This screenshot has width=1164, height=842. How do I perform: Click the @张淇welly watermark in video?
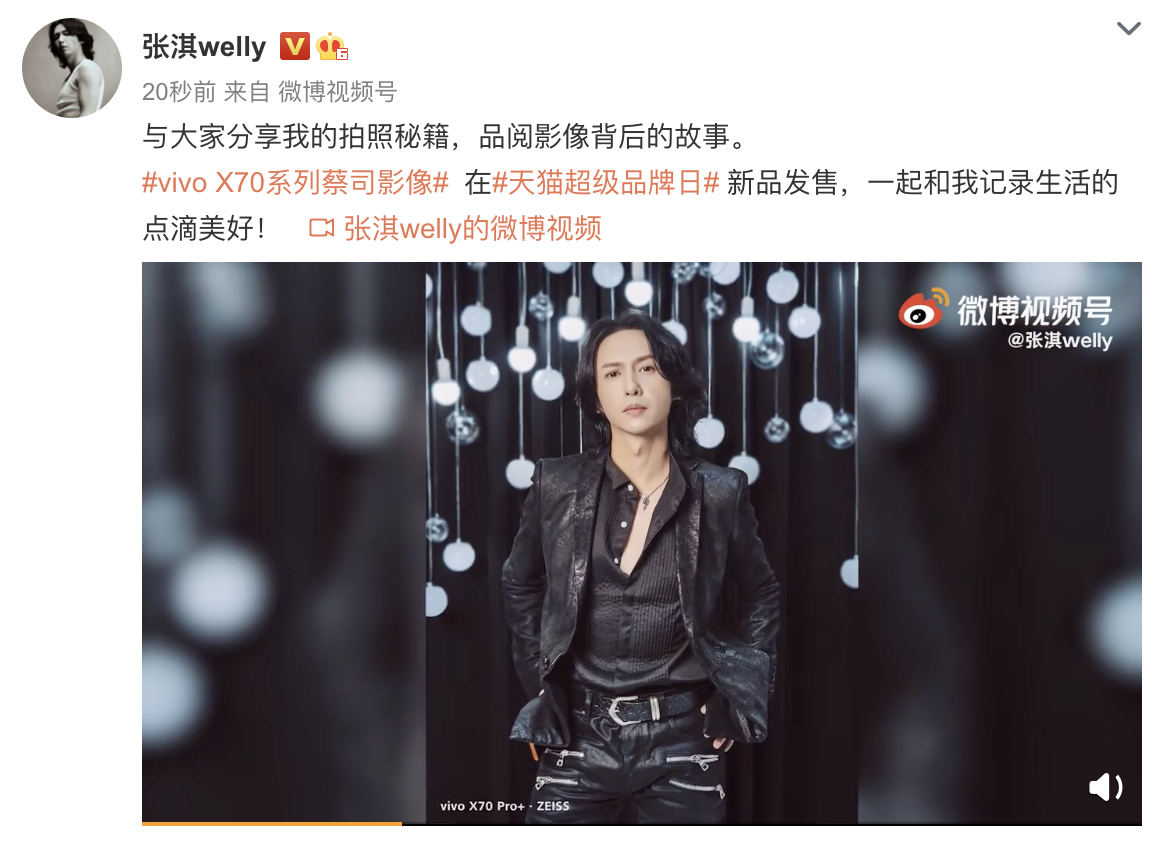1059,341
